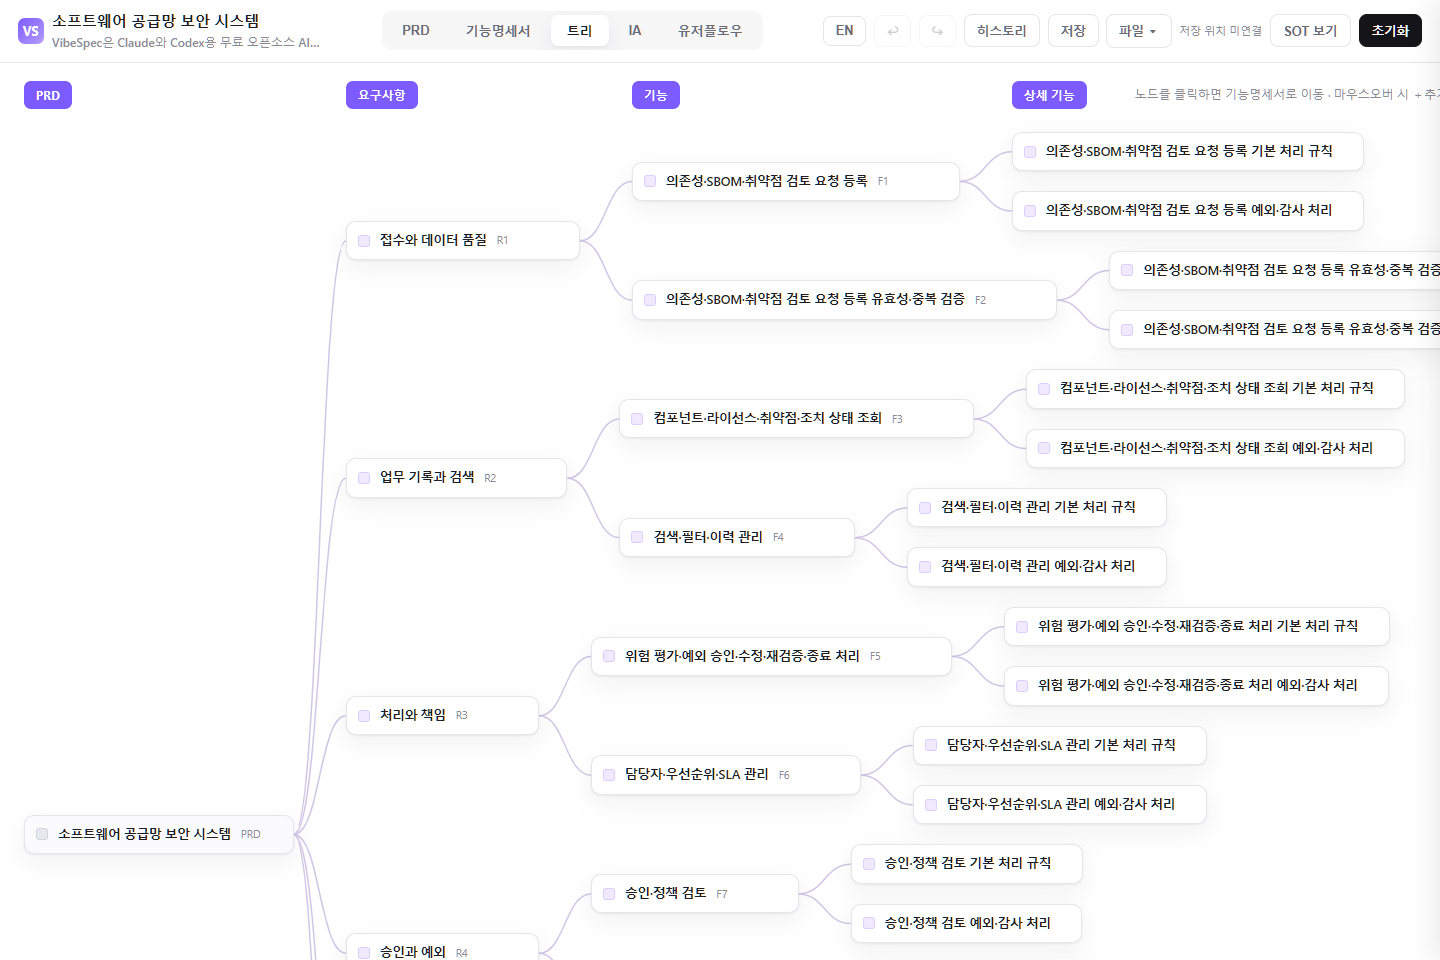Click the project title 소프트웨어 공급망 보안 시스템 in header
This screenshot has height=960, width=1440.
pos(156,21)
